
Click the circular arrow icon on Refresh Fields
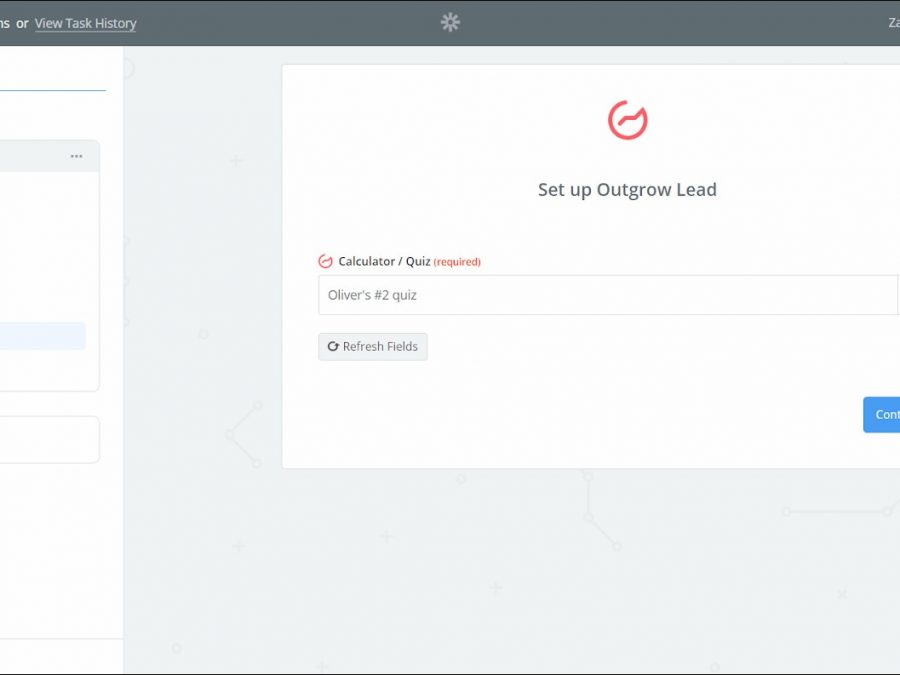pos(333,347)
